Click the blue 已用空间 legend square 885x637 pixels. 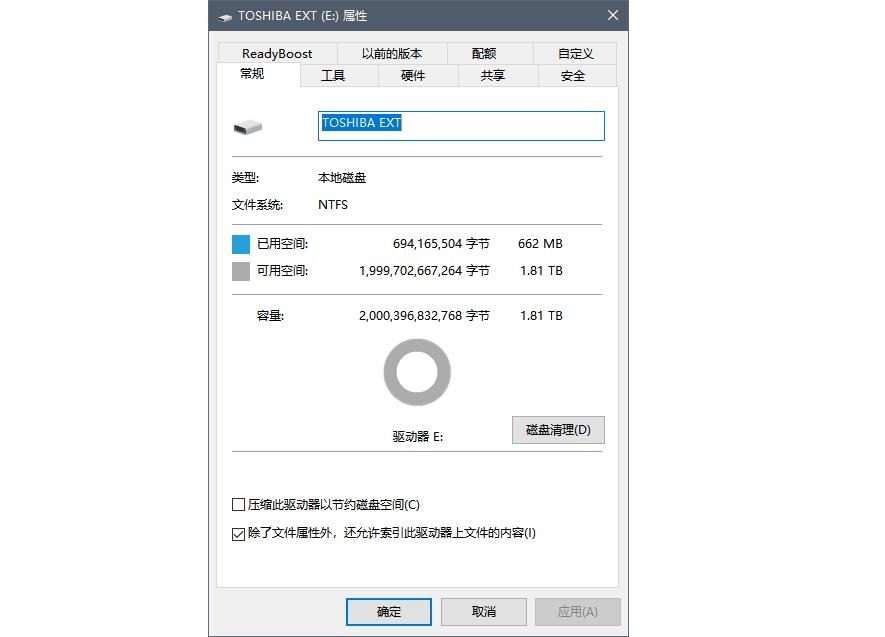240,243
